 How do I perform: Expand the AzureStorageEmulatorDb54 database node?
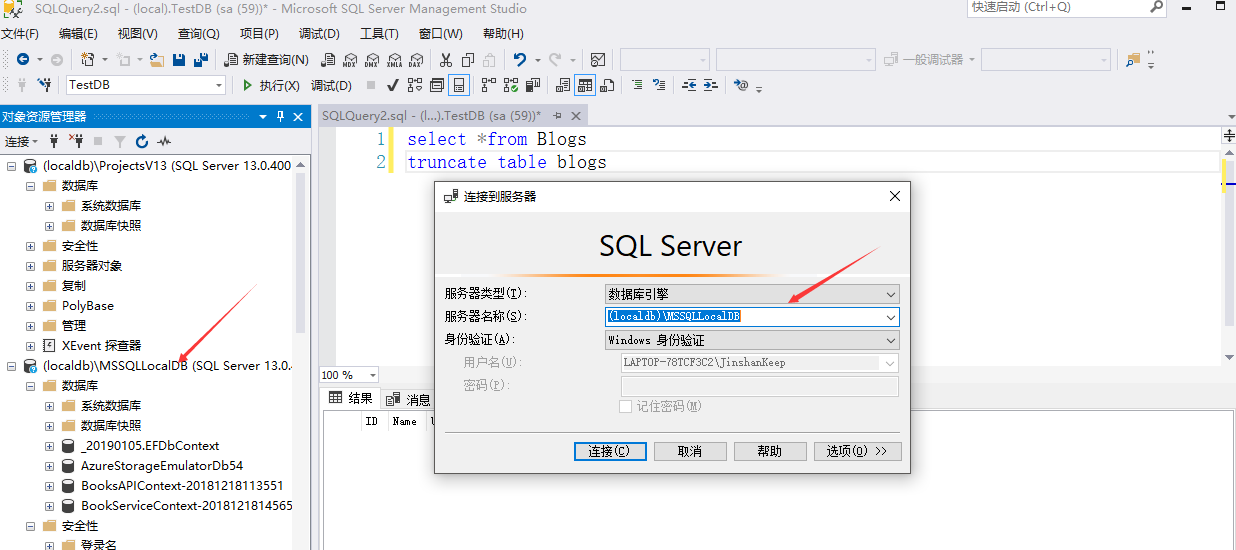(50, 466)
